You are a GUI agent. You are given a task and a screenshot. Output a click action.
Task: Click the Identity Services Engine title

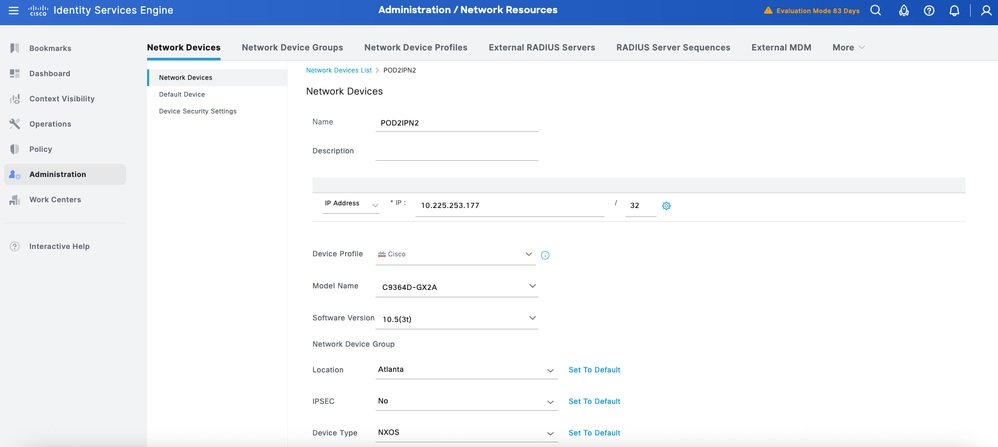click(x=113, y=11)
